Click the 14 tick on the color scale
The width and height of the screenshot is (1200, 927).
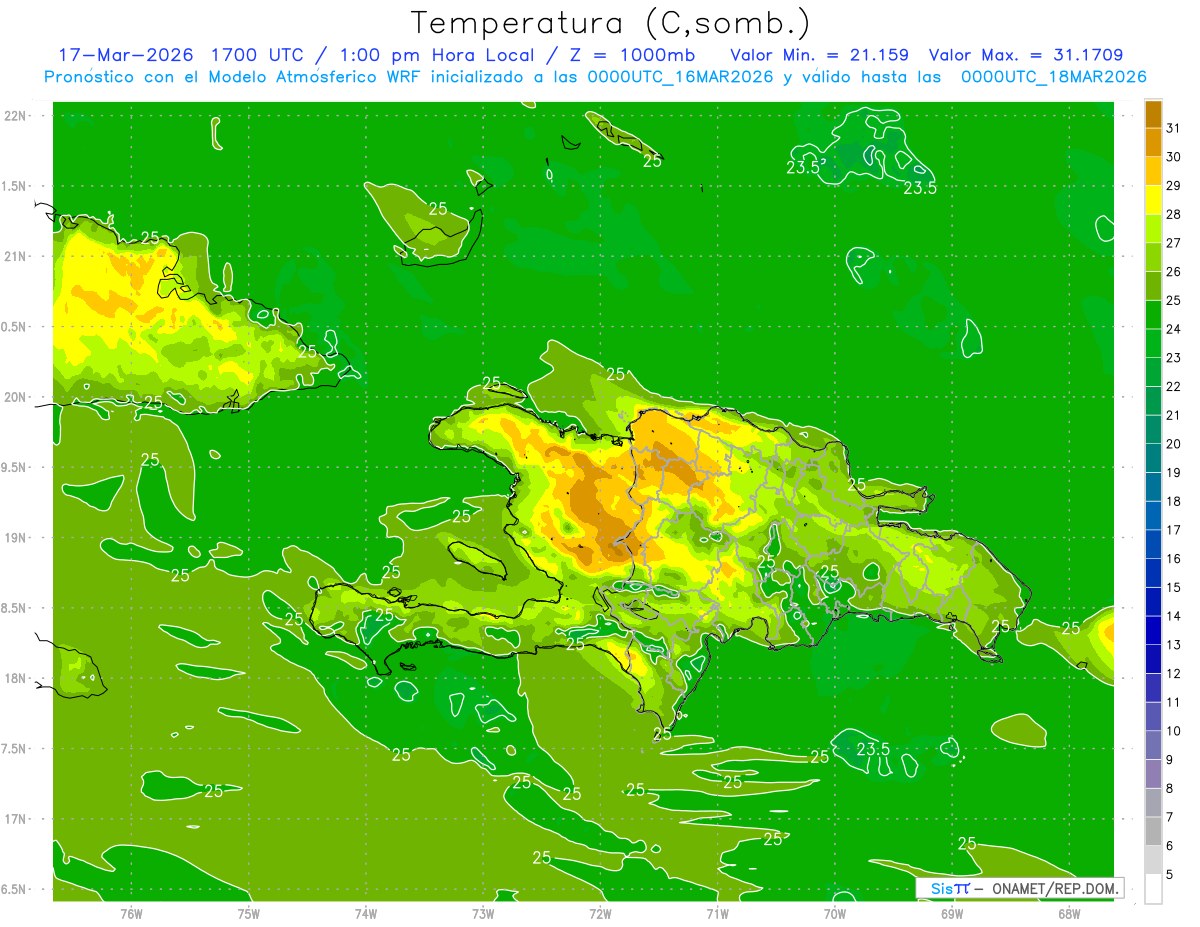(1173, 616)
